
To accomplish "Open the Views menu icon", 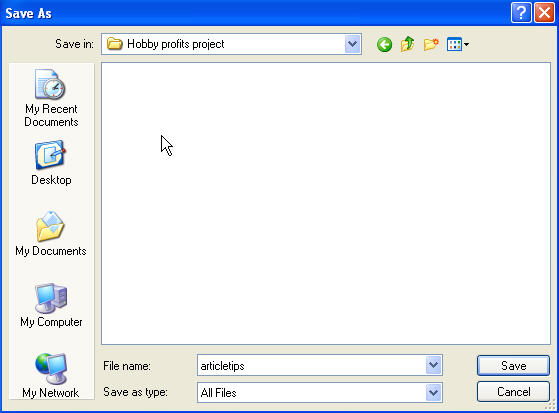I will [454, 45].
